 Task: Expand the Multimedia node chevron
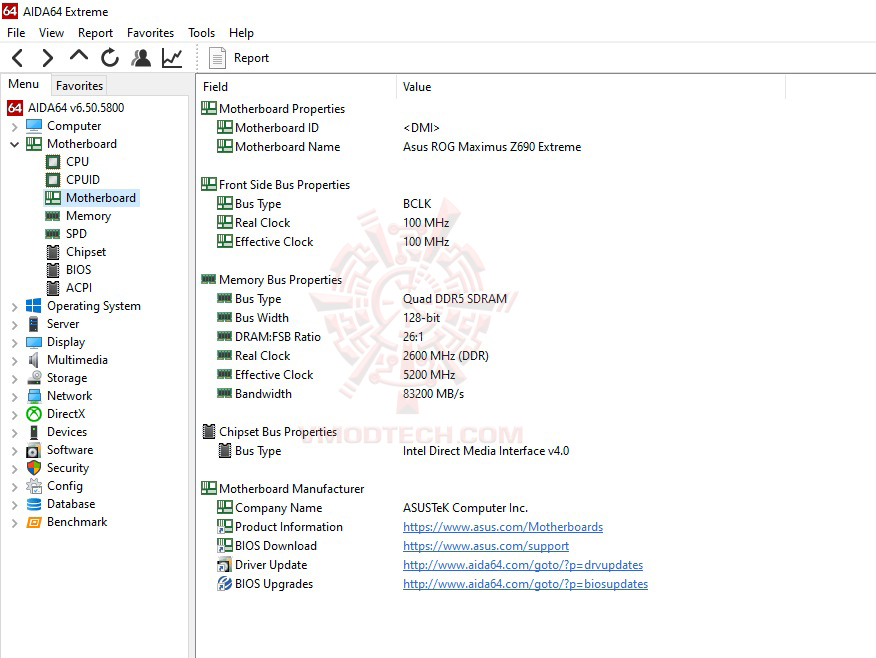tap(15, 361)
